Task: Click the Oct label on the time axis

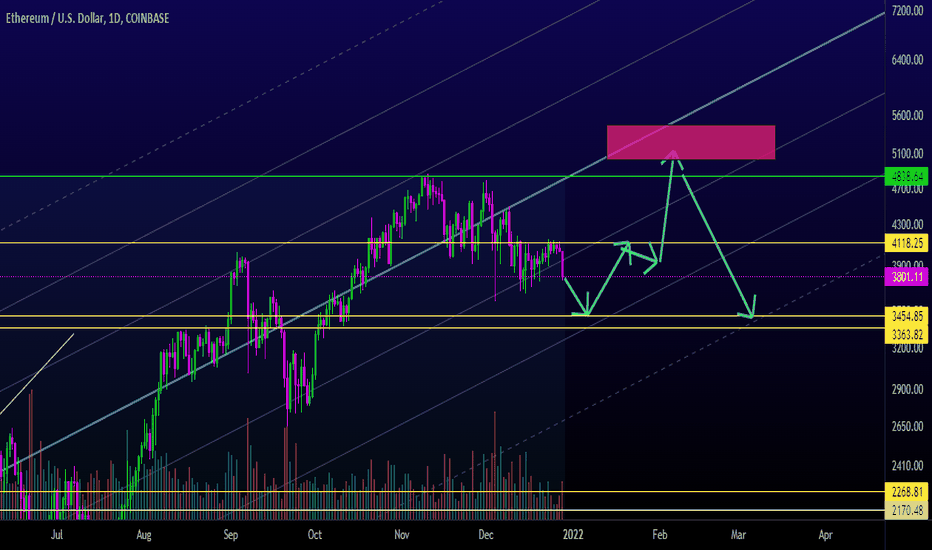Action: coord(315,535)
